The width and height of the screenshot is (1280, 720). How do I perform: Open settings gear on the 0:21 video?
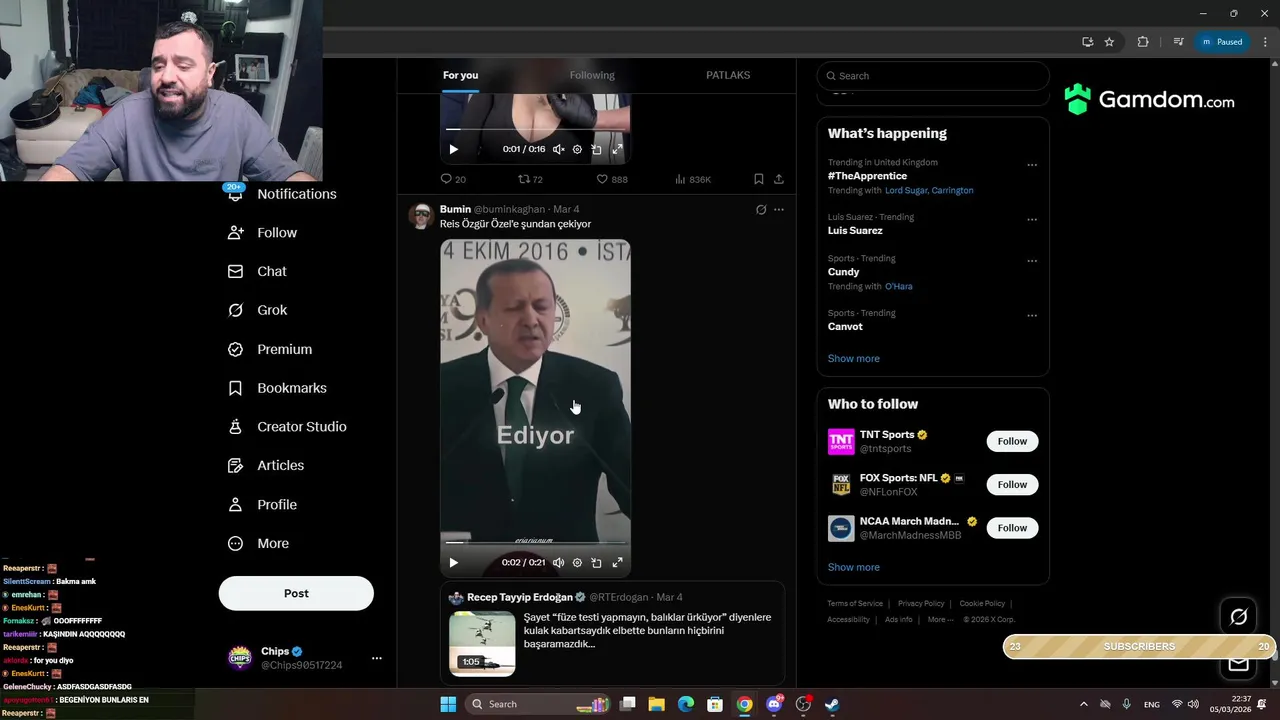pos(577,563)
